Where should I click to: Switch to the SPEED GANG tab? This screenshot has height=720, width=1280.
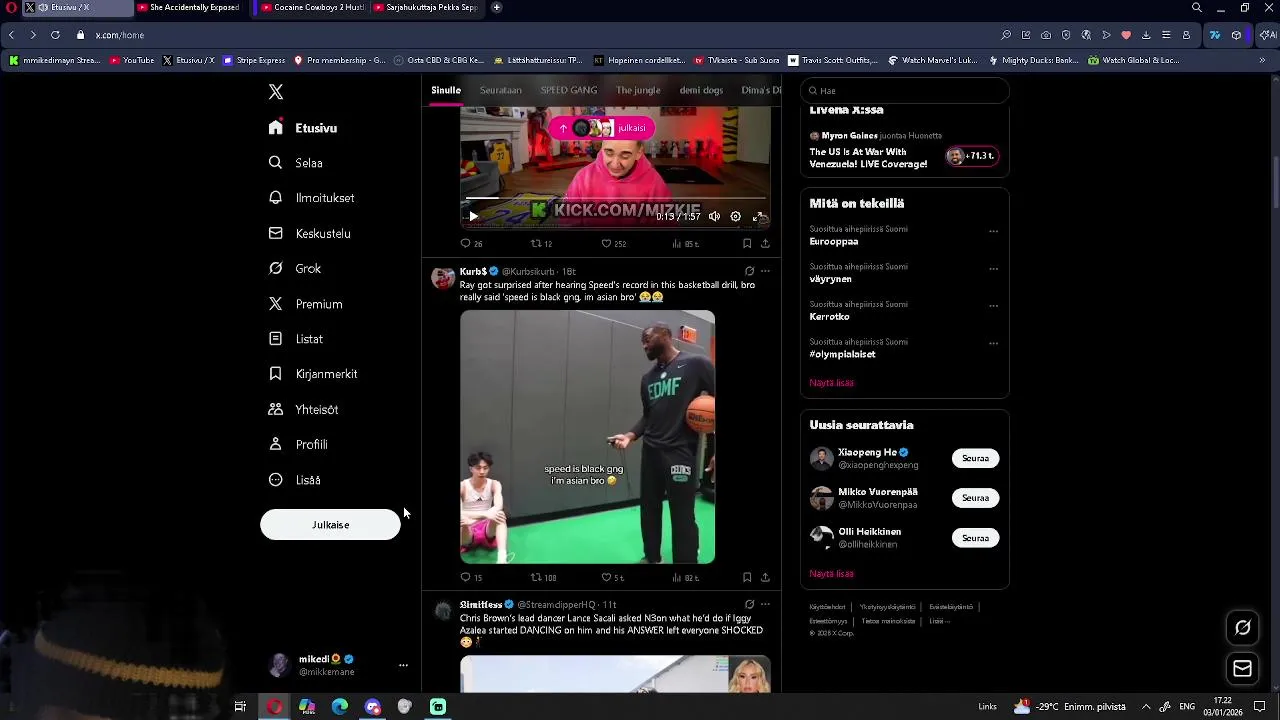[x=569, y=90]
